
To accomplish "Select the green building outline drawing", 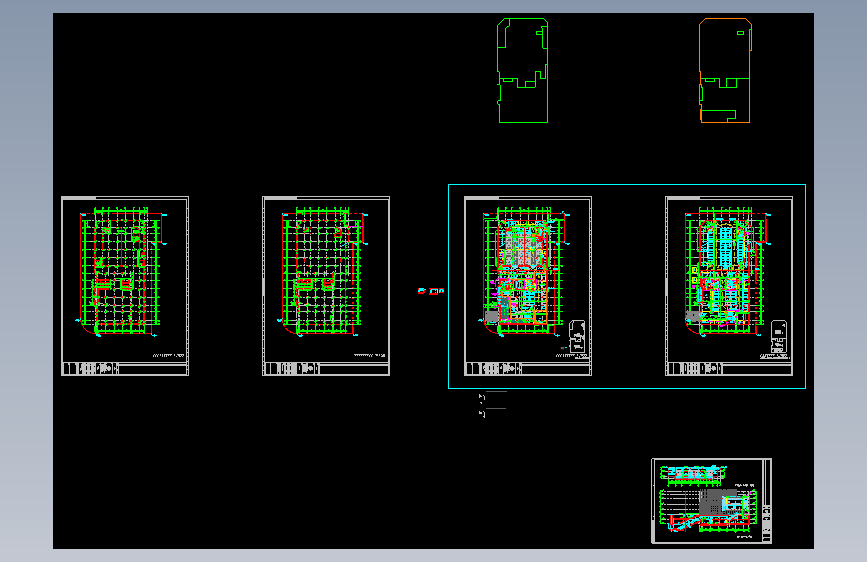I will pos(523,70).
